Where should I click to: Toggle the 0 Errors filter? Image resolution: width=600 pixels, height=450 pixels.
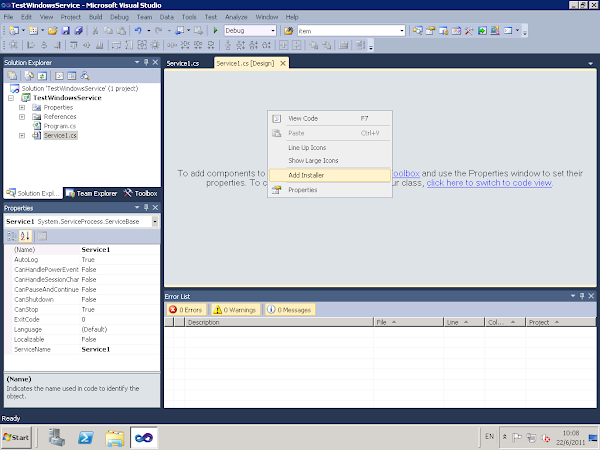pos(187,310)
